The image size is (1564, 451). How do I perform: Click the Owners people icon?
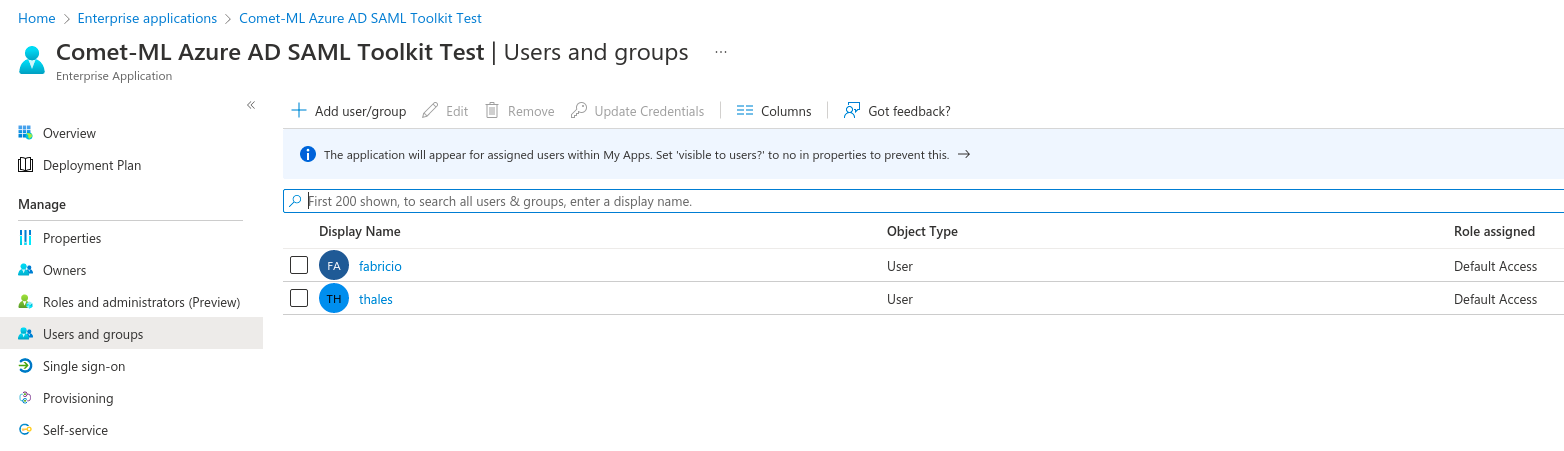pyautogui.click(x=26, y=270)
